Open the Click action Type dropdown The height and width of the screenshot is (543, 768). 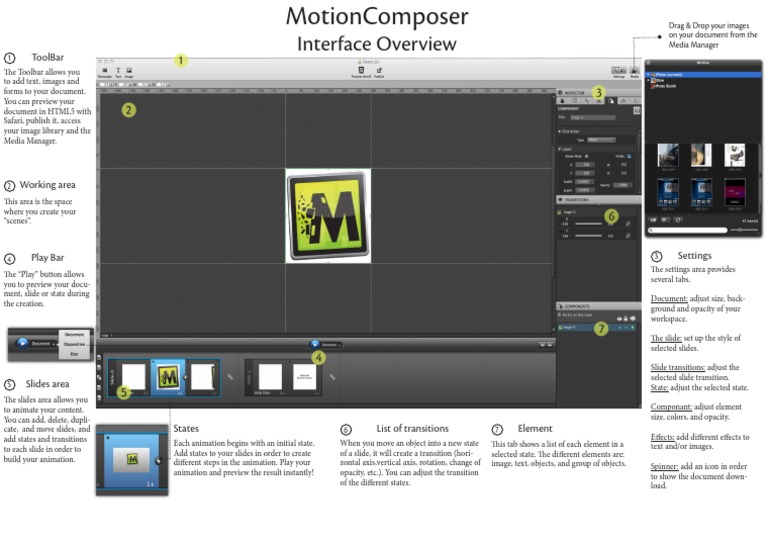[x=601, y=140]
